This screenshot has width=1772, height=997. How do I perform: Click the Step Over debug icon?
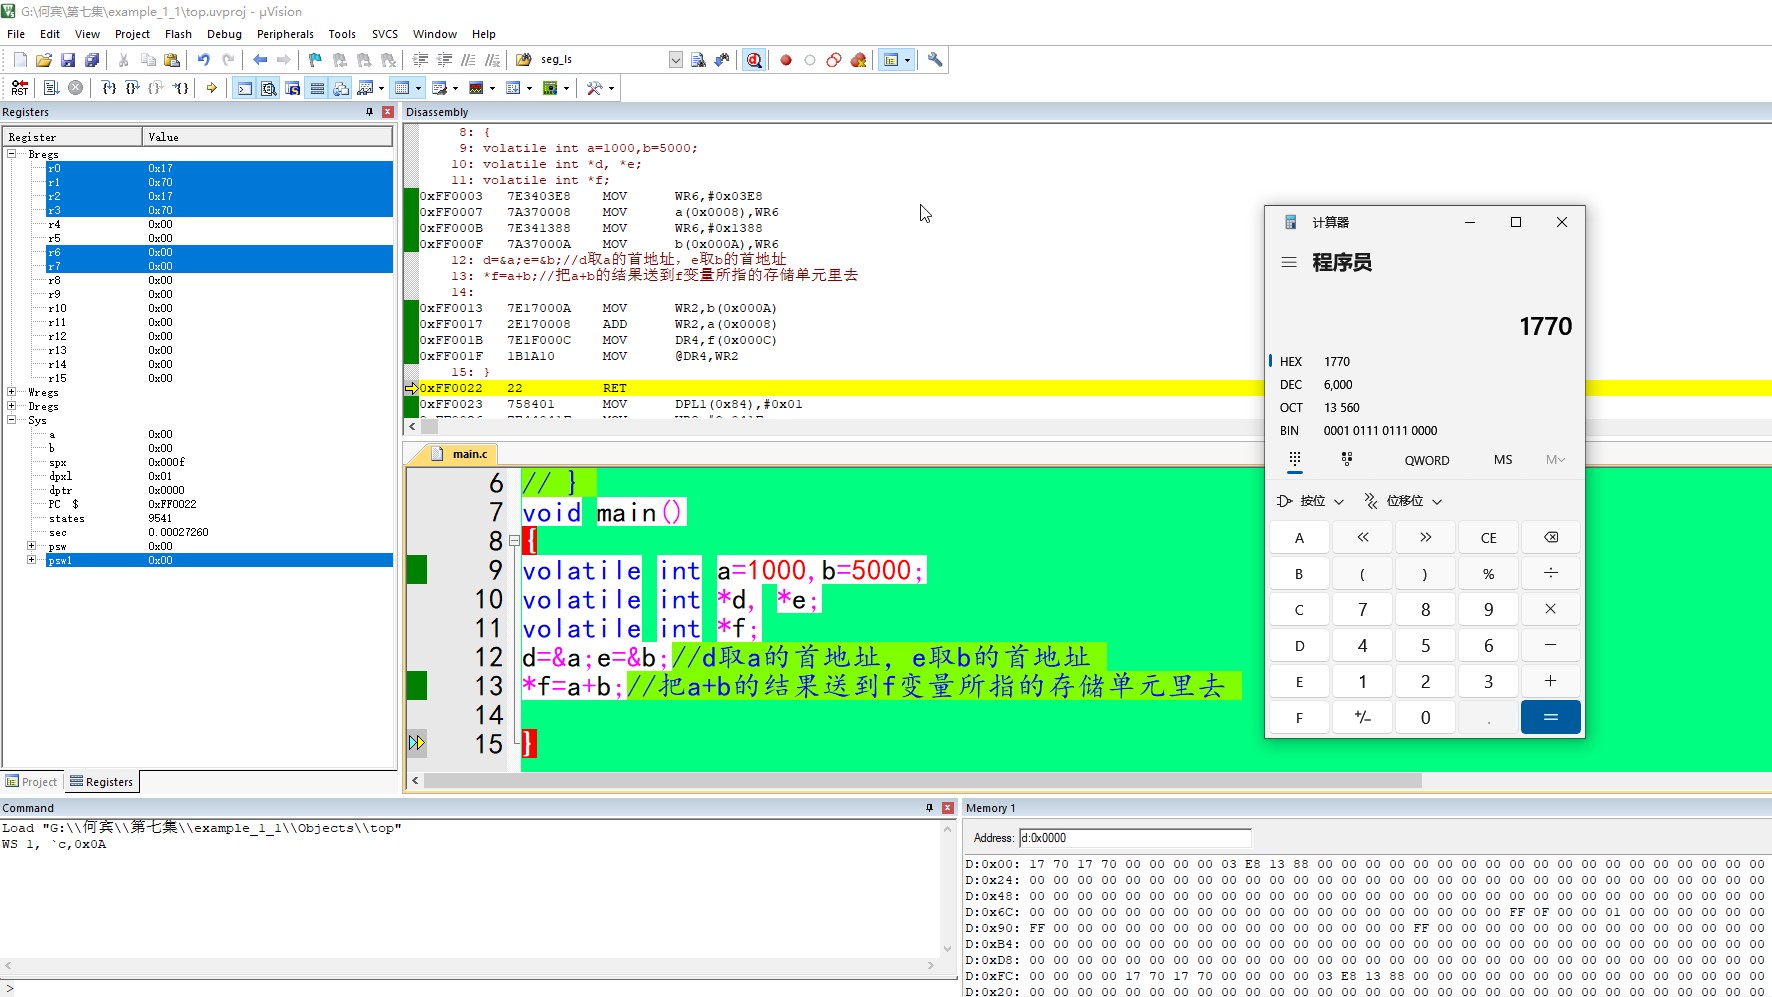click(x=132, y=88)
